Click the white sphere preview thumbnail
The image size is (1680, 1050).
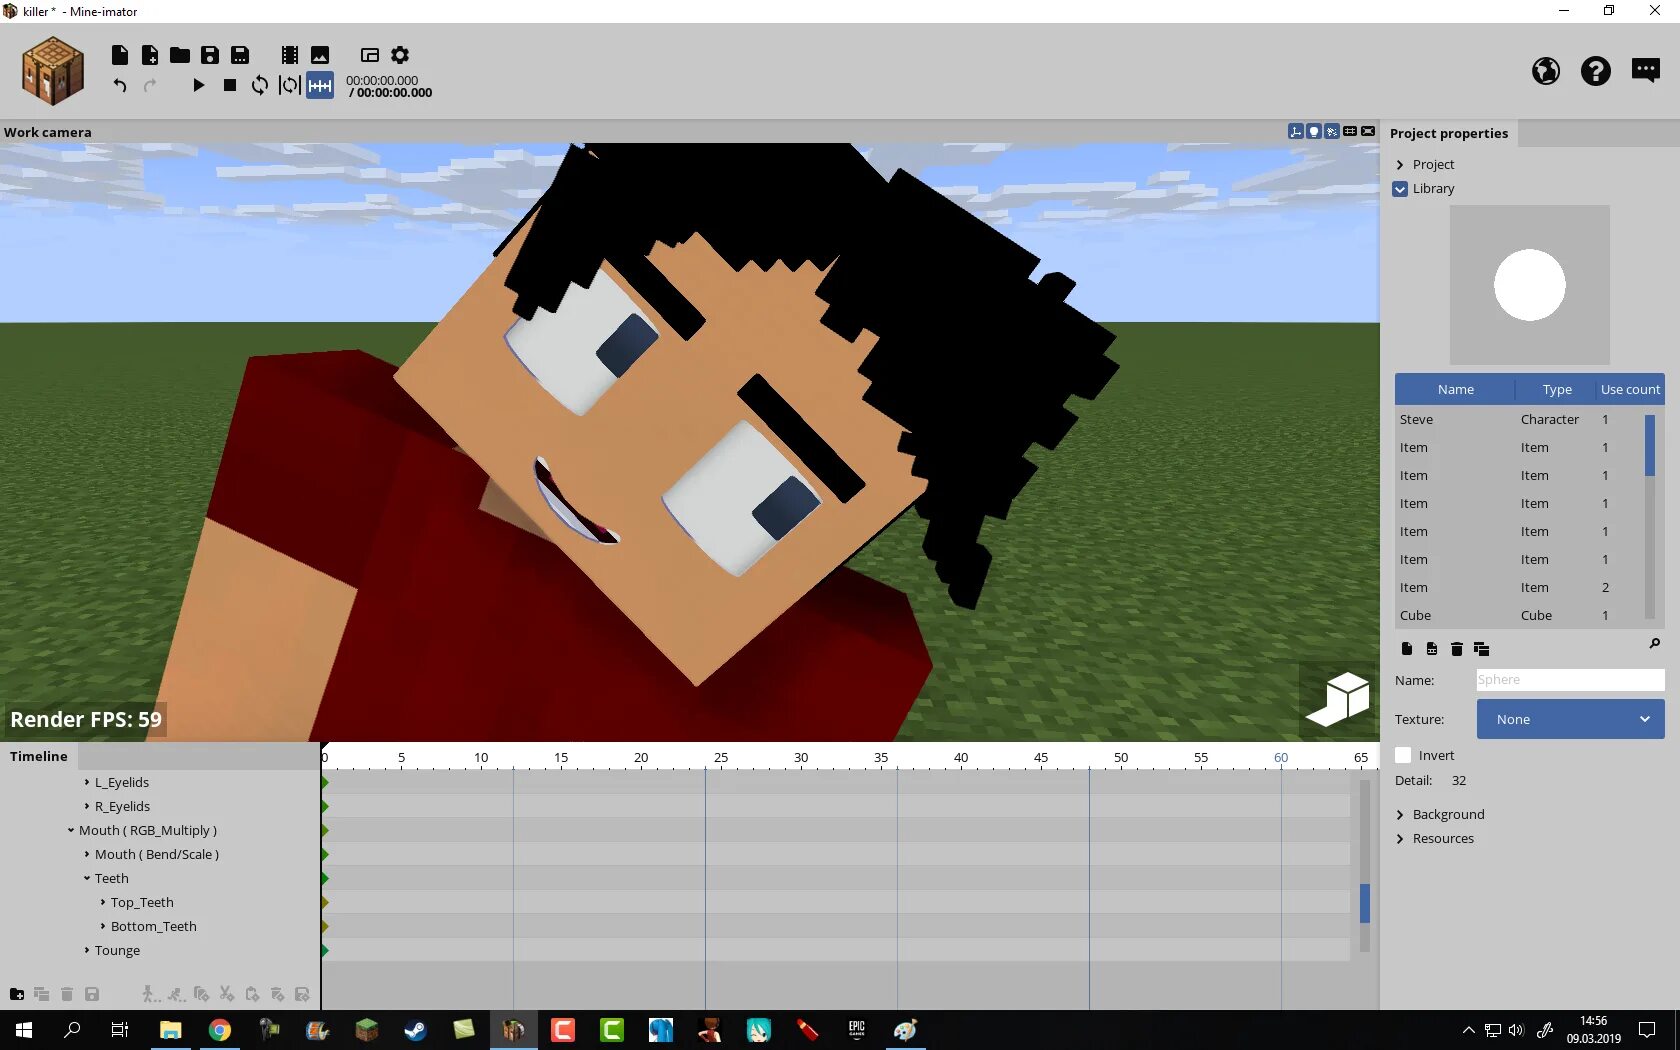pos(1530,285)
